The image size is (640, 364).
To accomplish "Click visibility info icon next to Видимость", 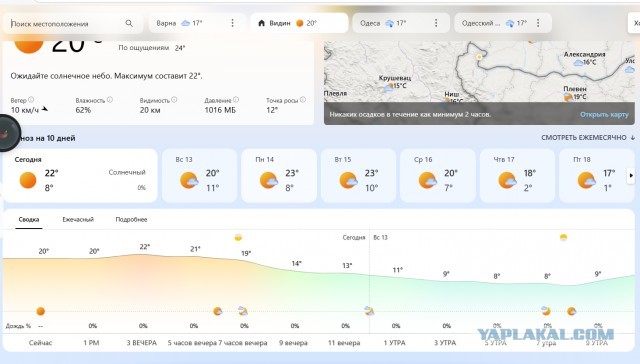I will pyautogui.click(x=174, y=100).
